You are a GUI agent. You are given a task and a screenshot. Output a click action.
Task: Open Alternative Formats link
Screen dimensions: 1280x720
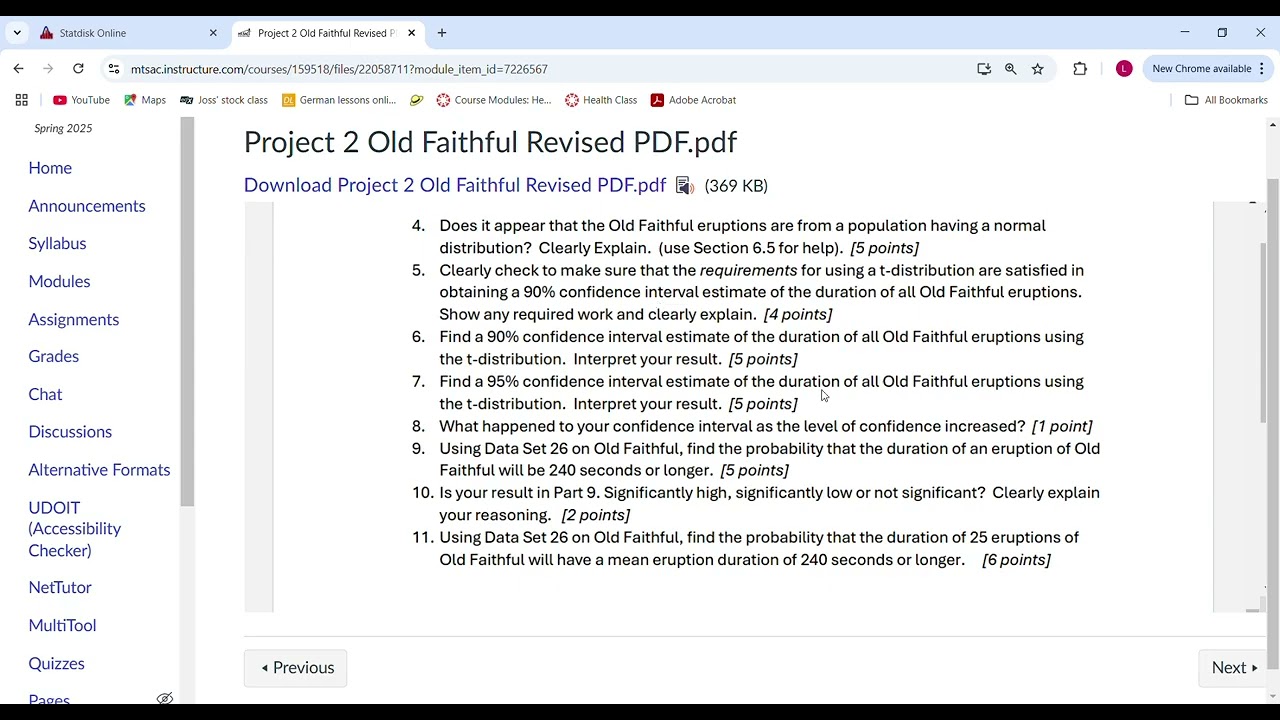point(99,470)
